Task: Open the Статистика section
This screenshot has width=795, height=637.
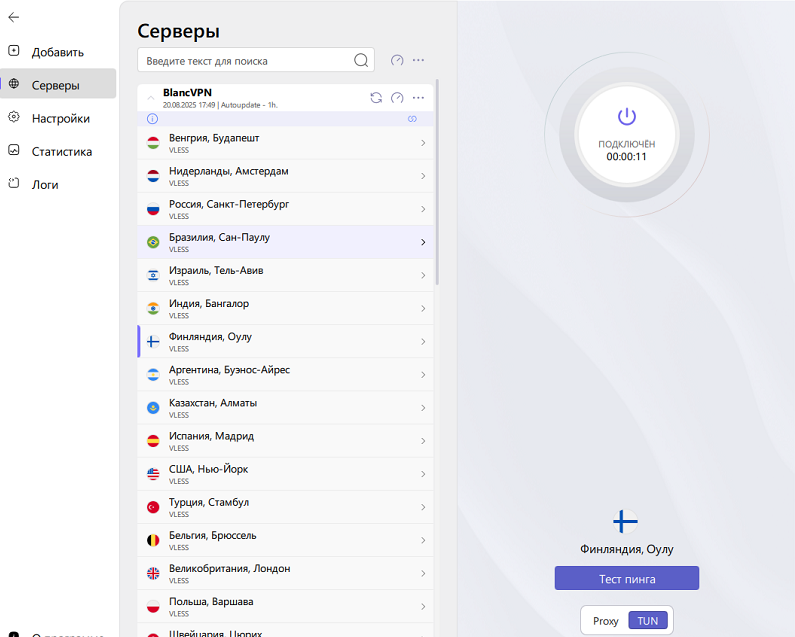Action: click(x=61, y=151)
